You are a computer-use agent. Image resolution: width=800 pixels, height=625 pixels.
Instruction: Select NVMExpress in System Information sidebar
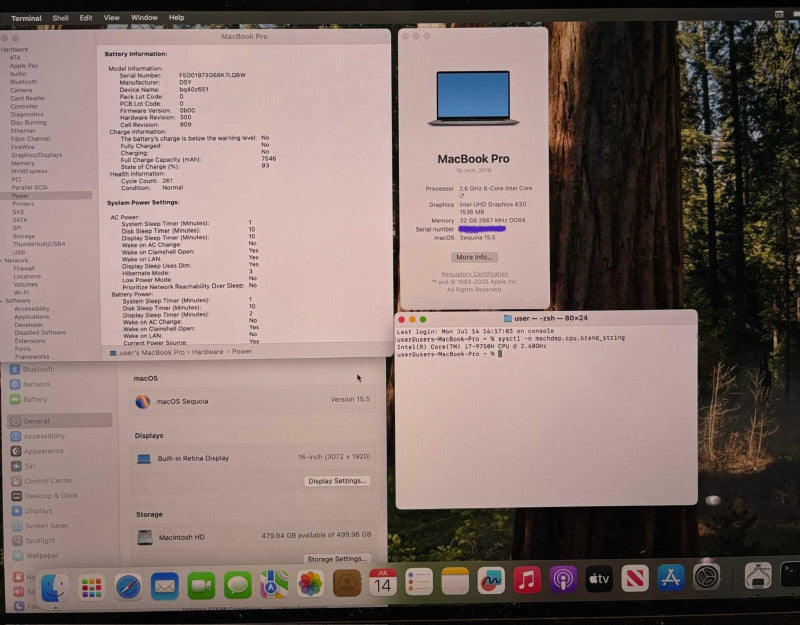[x=29, y=171]
